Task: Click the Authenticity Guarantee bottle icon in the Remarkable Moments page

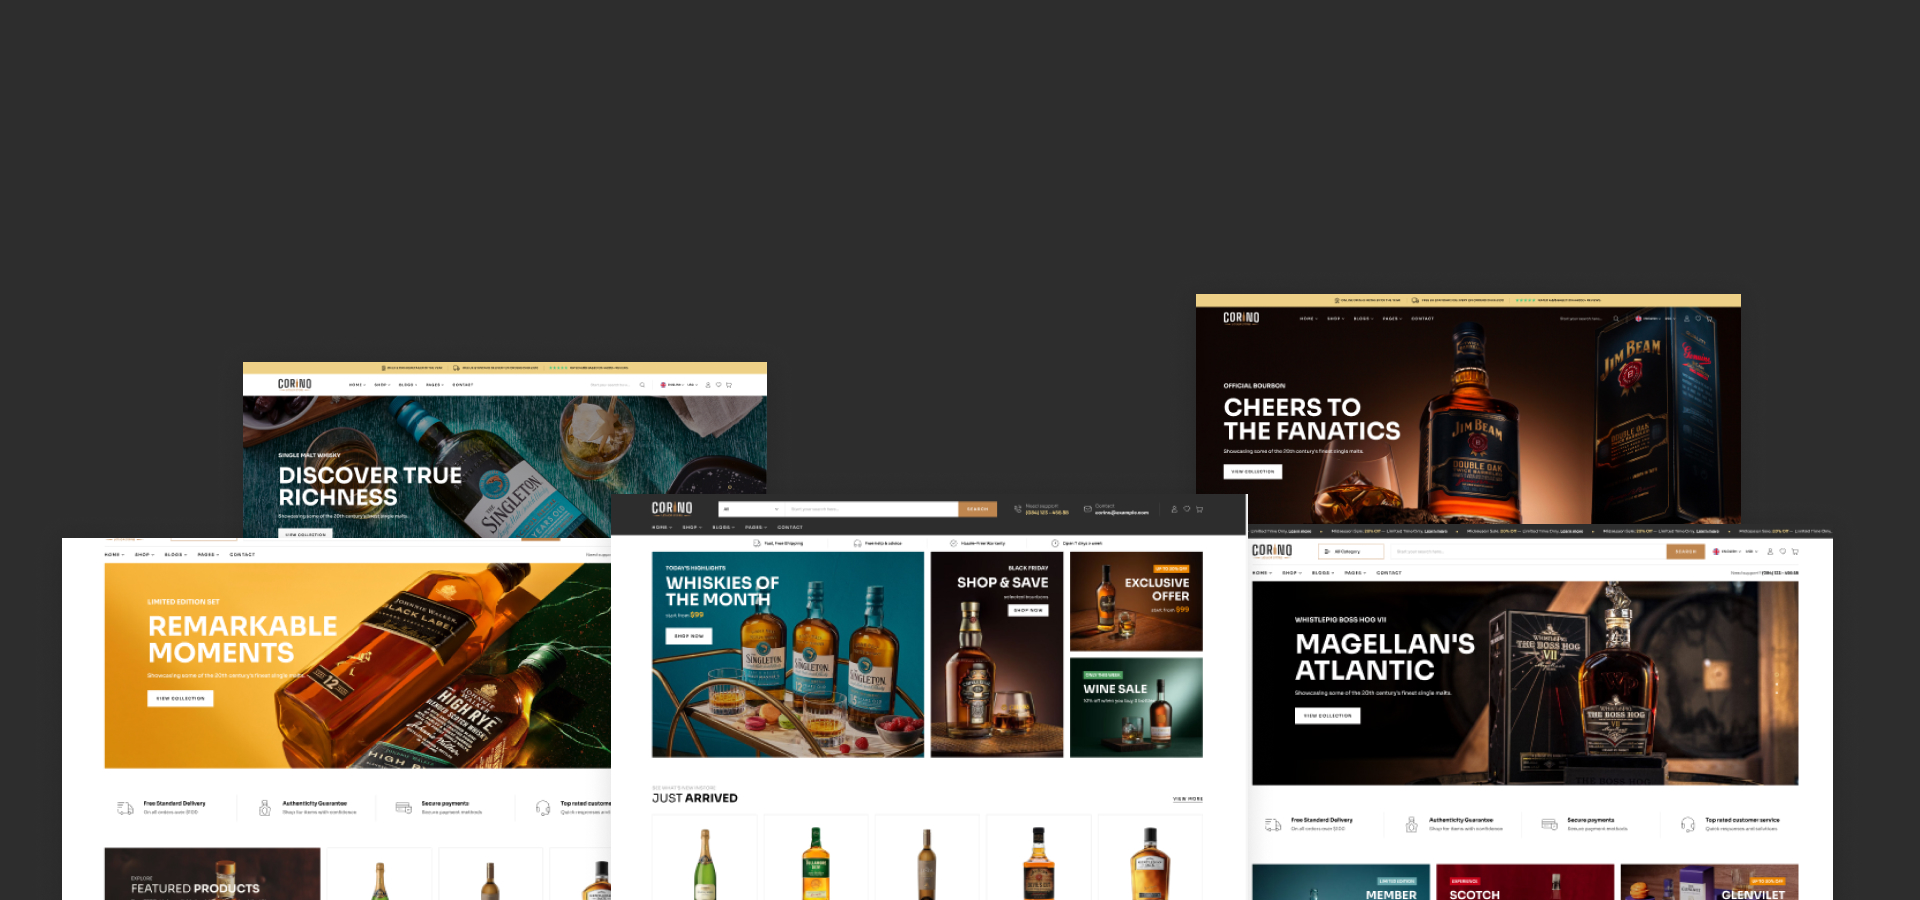Action: pyautogui.click(x=265, y=808)
